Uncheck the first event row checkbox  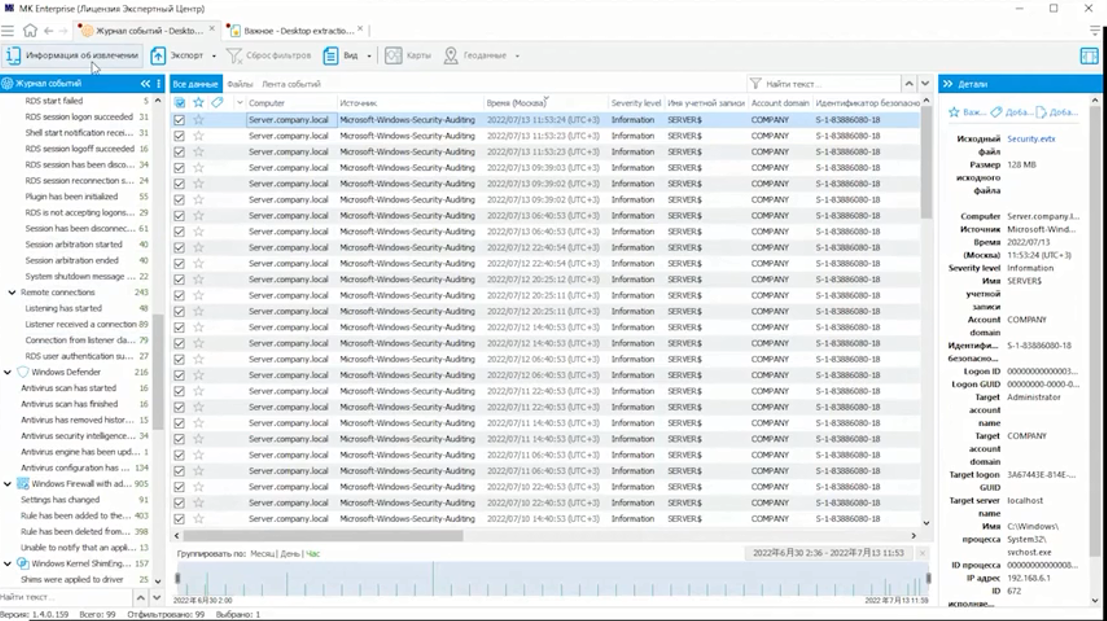point(179,120)
